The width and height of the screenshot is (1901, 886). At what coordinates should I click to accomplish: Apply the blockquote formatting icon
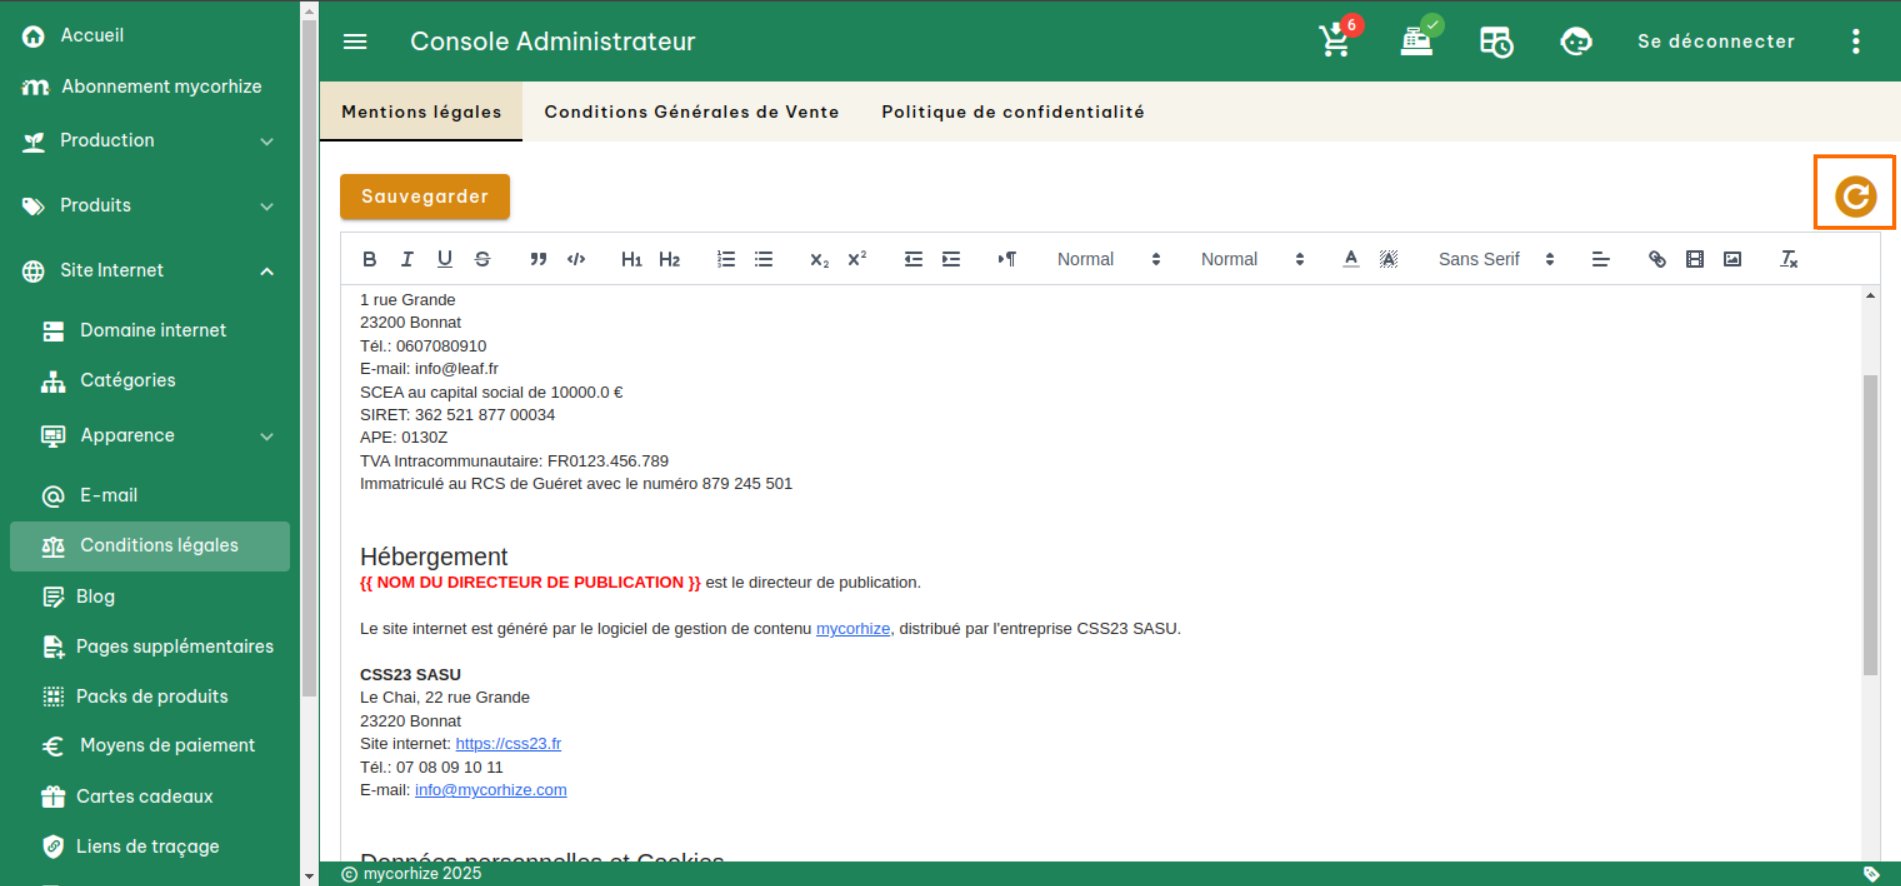coord(538,259)
